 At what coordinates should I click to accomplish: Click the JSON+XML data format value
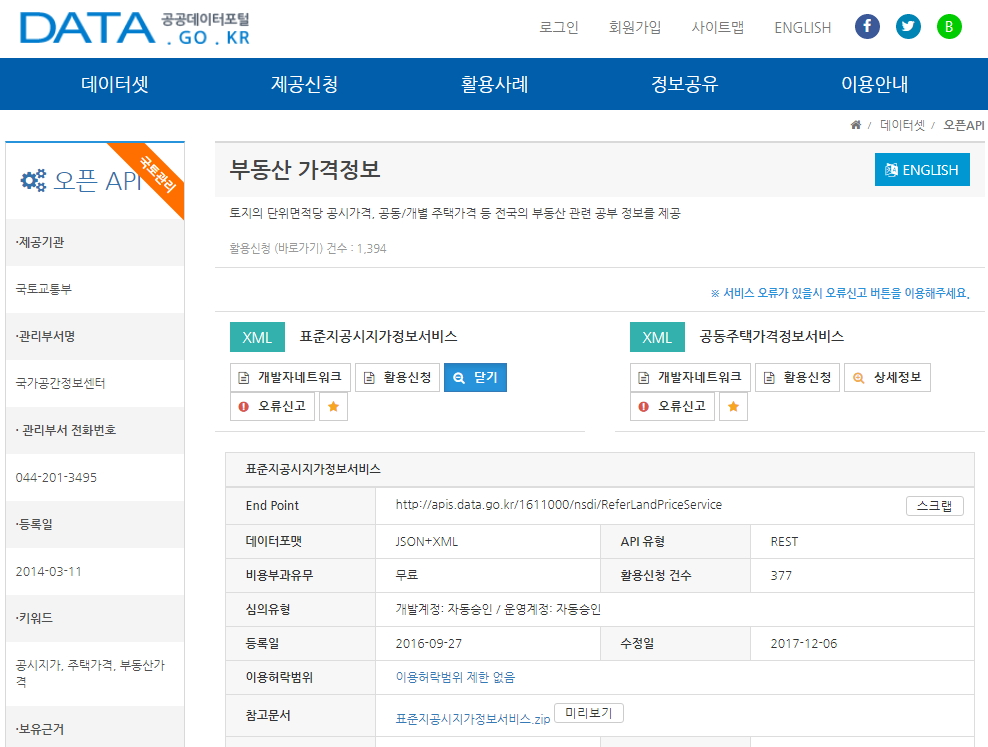[427, 542]
